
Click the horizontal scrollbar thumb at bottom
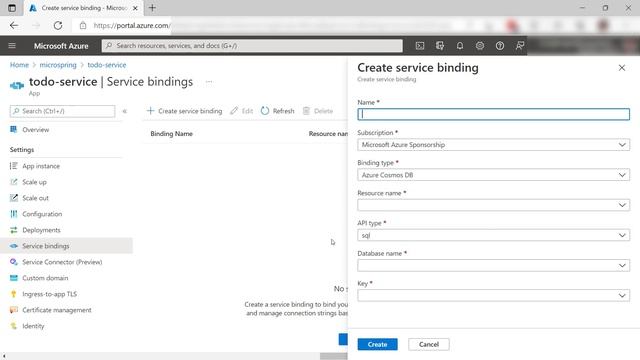click(x=333, y=356)
